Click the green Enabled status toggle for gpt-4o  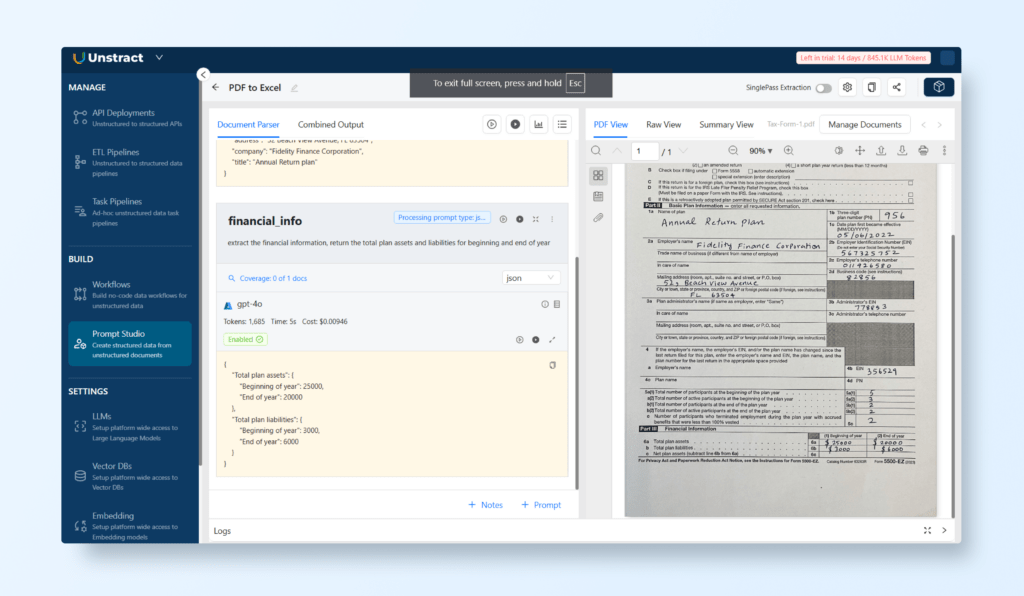tap(245, 339)
